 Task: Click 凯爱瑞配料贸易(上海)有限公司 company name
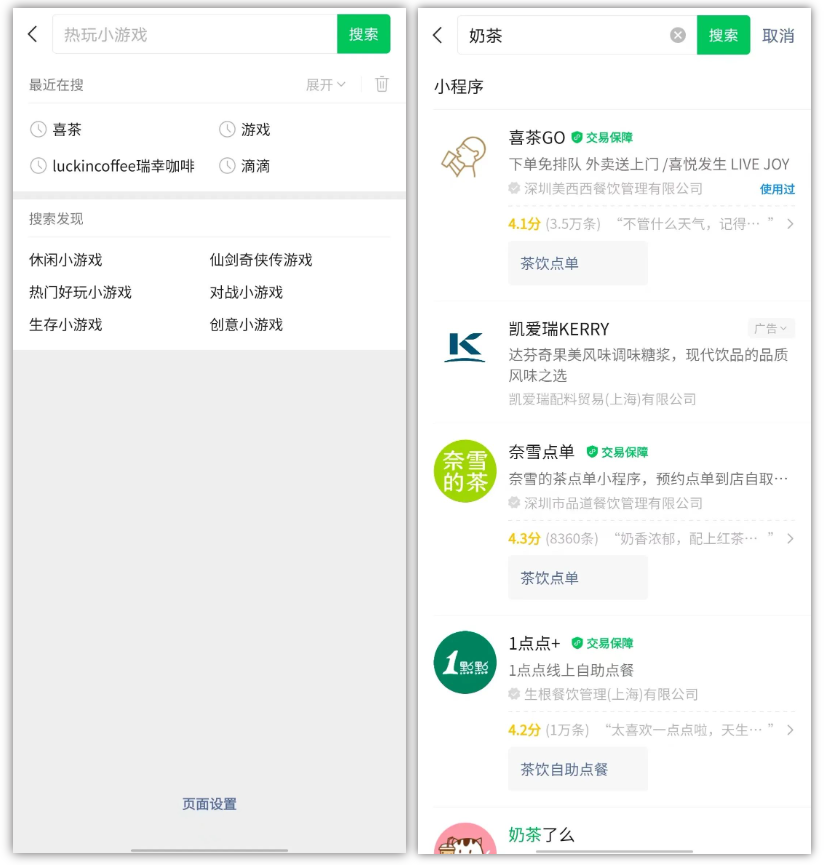click(602, 399)
